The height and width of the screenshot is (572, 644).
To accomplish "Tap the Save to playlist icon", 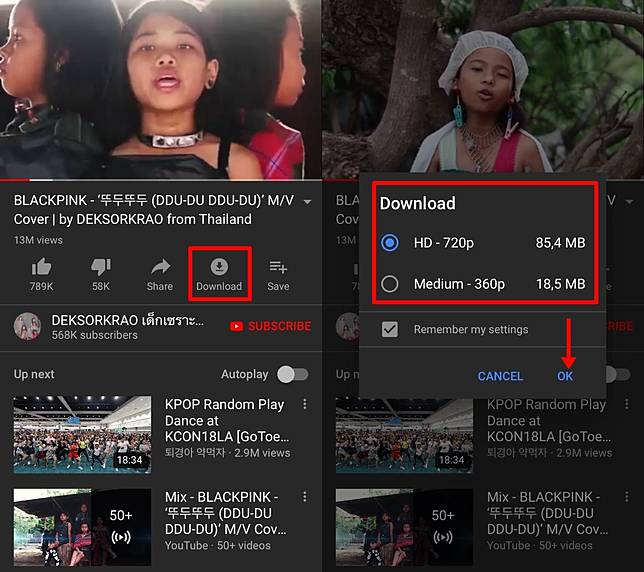I will click(278, 267).
